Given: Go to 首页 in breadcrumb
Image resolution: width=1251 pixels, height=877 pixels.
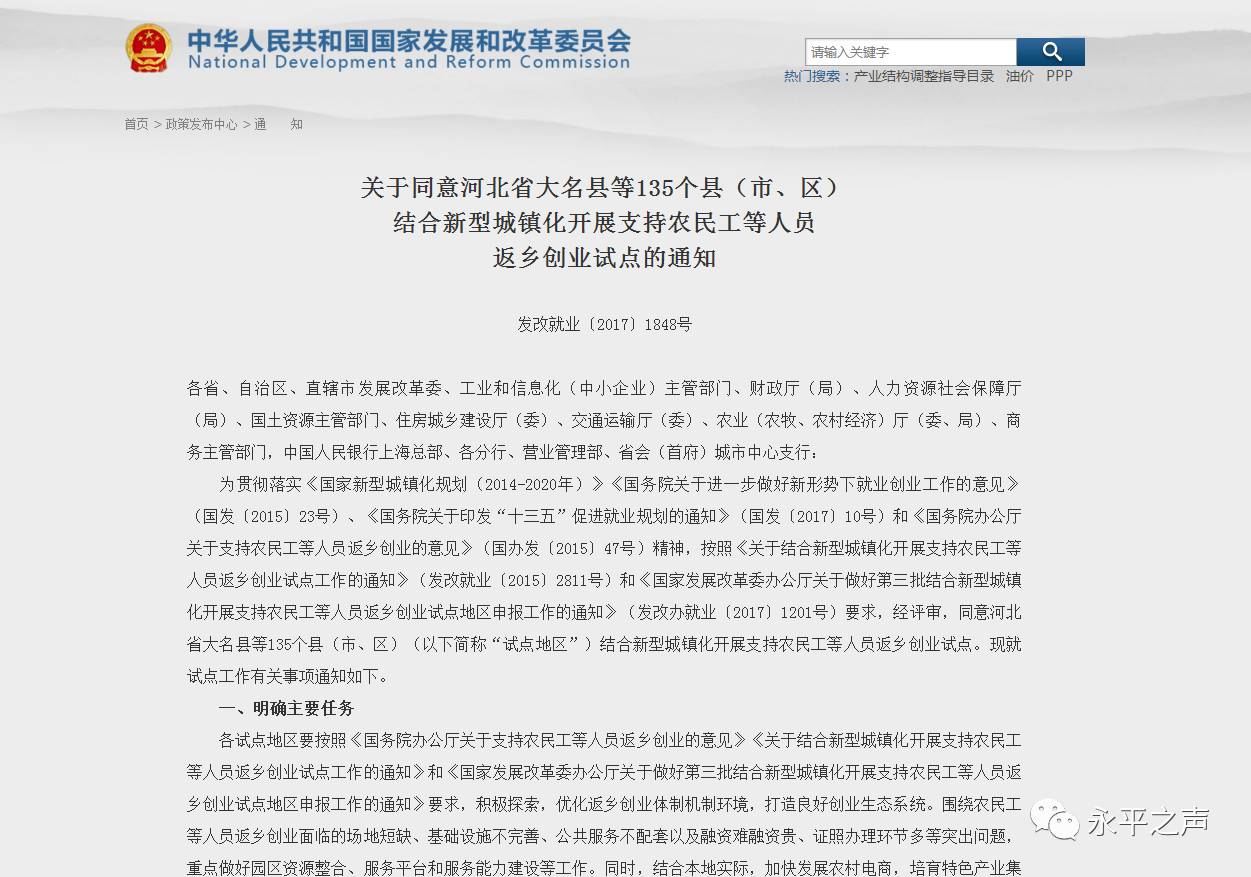Looking at the screenshot, I should (x=136, y=124).
